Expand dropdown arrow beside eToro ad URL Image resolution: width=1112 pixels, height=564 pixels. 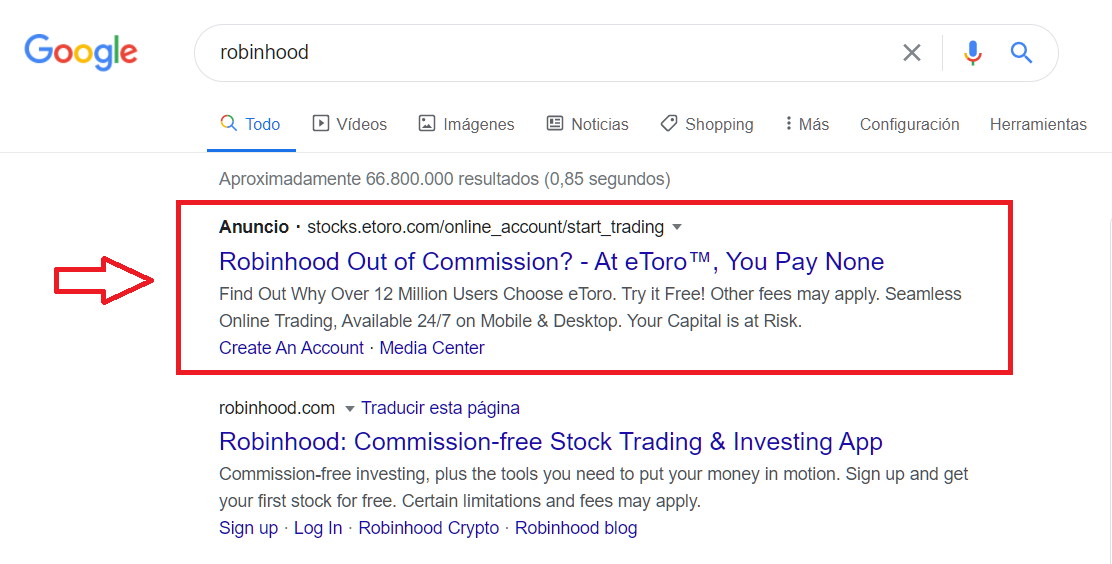[677, 227]
